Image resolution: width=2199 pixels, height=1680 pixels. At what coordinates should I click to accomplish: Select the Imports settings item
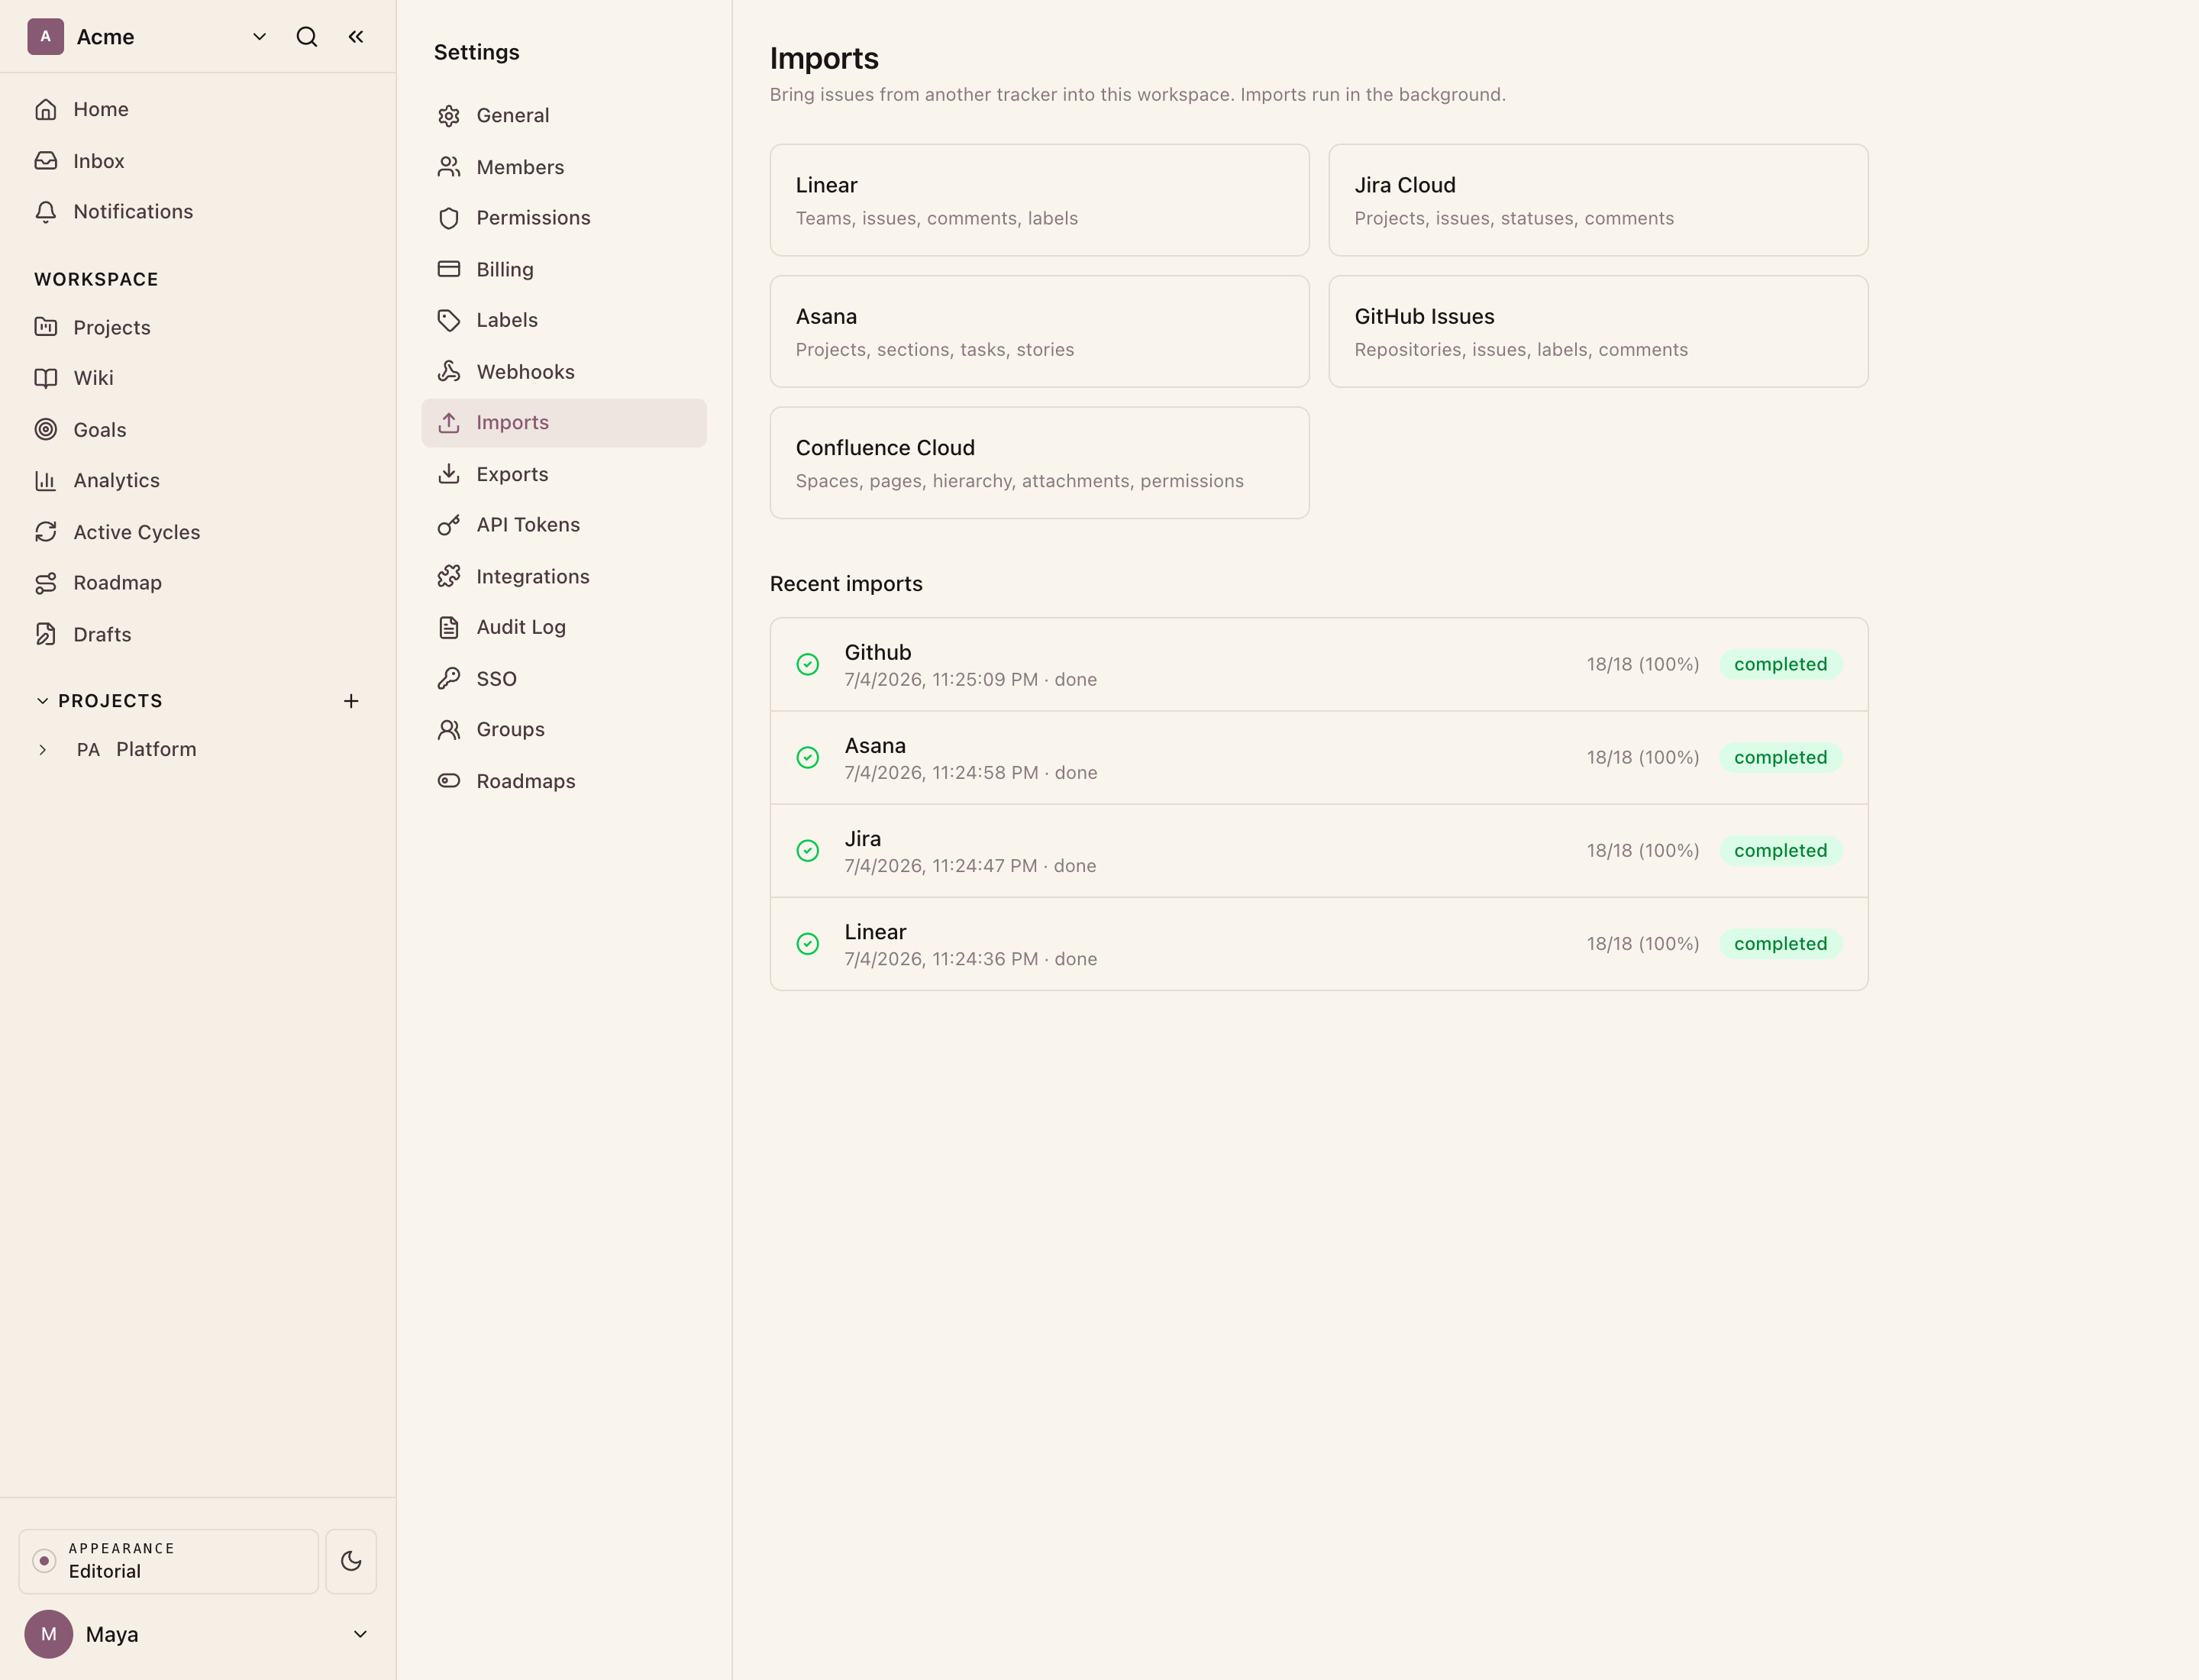[564, 423]
